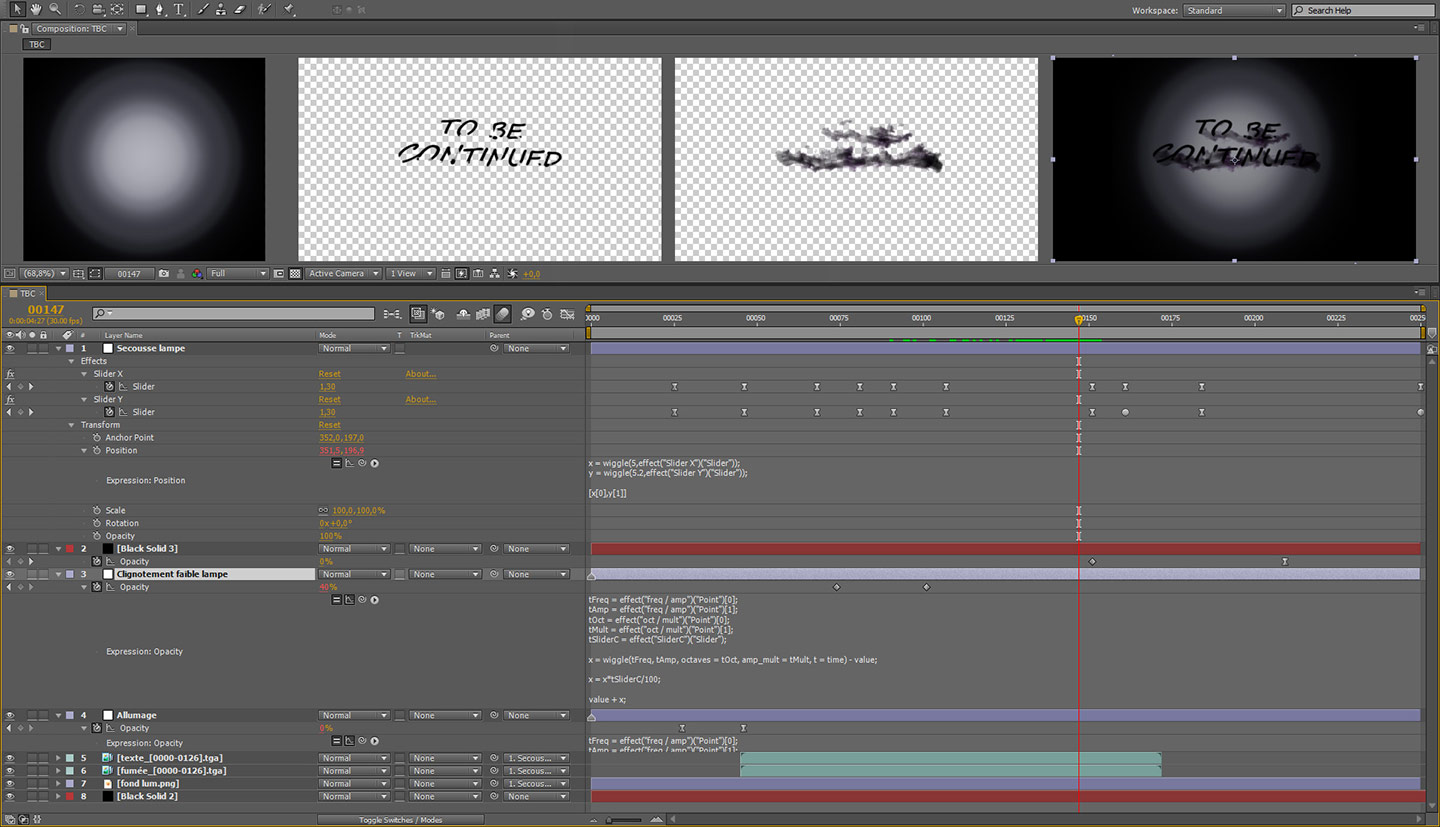This screenshot has width=1440, height=827.
Task: Open the Active Camera dropdown
Action: pyautogui.click(x=343, y=273)
